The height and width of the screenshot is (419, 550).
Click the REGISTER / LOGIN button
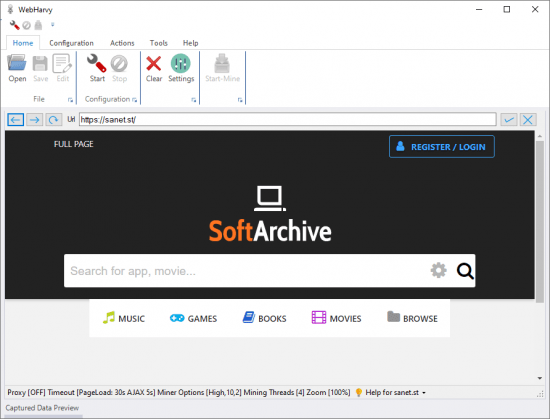442,147
